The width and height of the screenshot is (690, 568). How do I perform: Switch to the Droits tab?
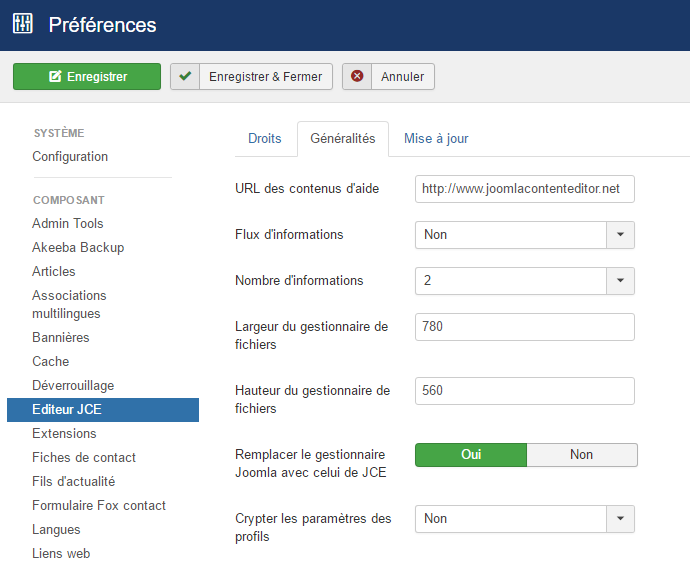point(265,139)
